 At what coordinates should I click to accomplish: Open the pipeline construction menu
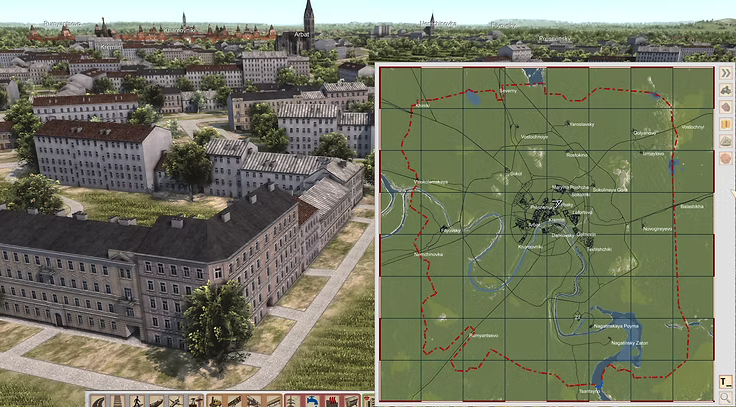tap(273, 401)
